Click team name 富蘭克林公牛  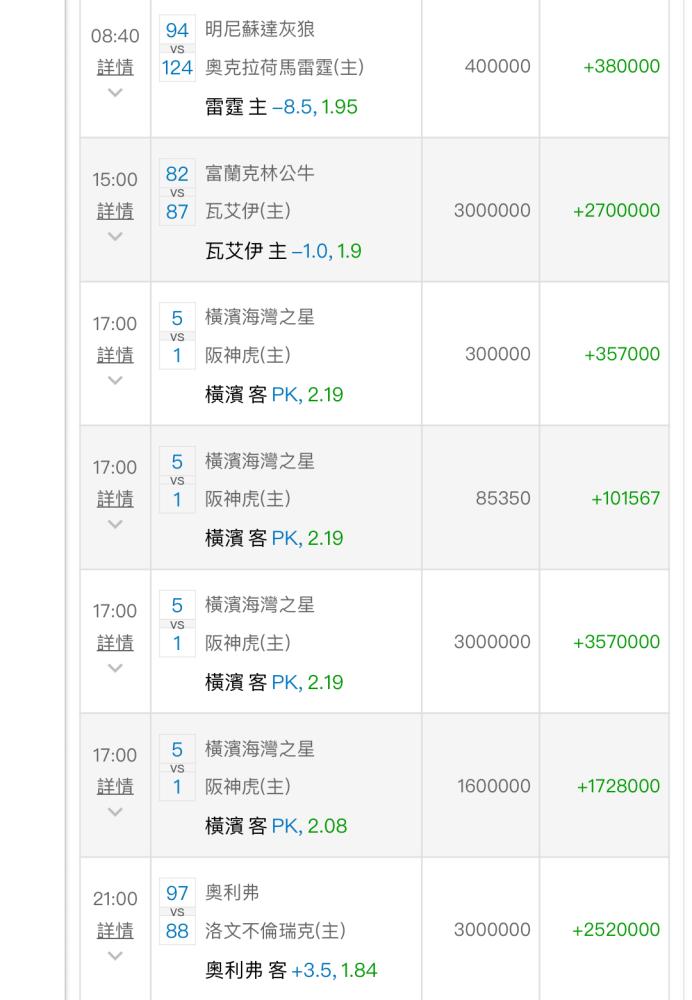(260, 173)
